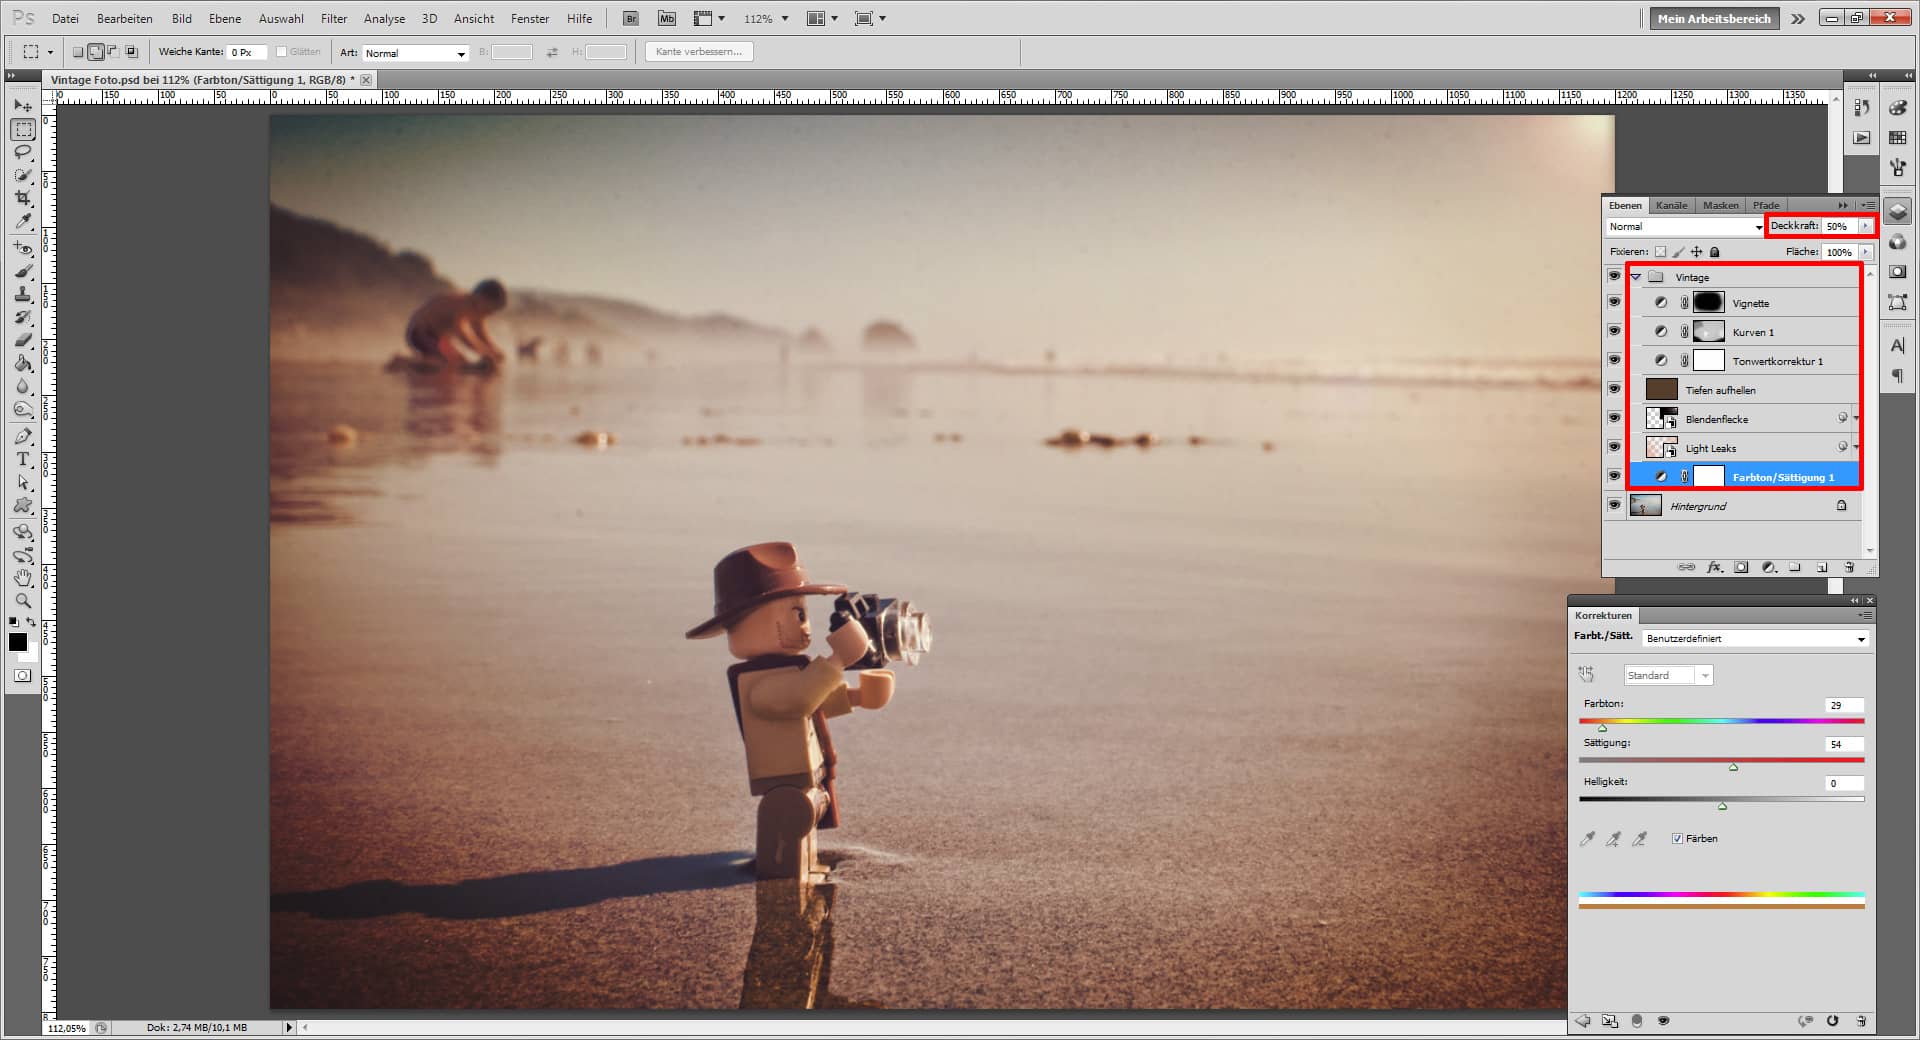This screenshot has width=1920, height=1040.
Task: Toggle visibility of Hintergrund layer
Action: [x=1614, y=506]
